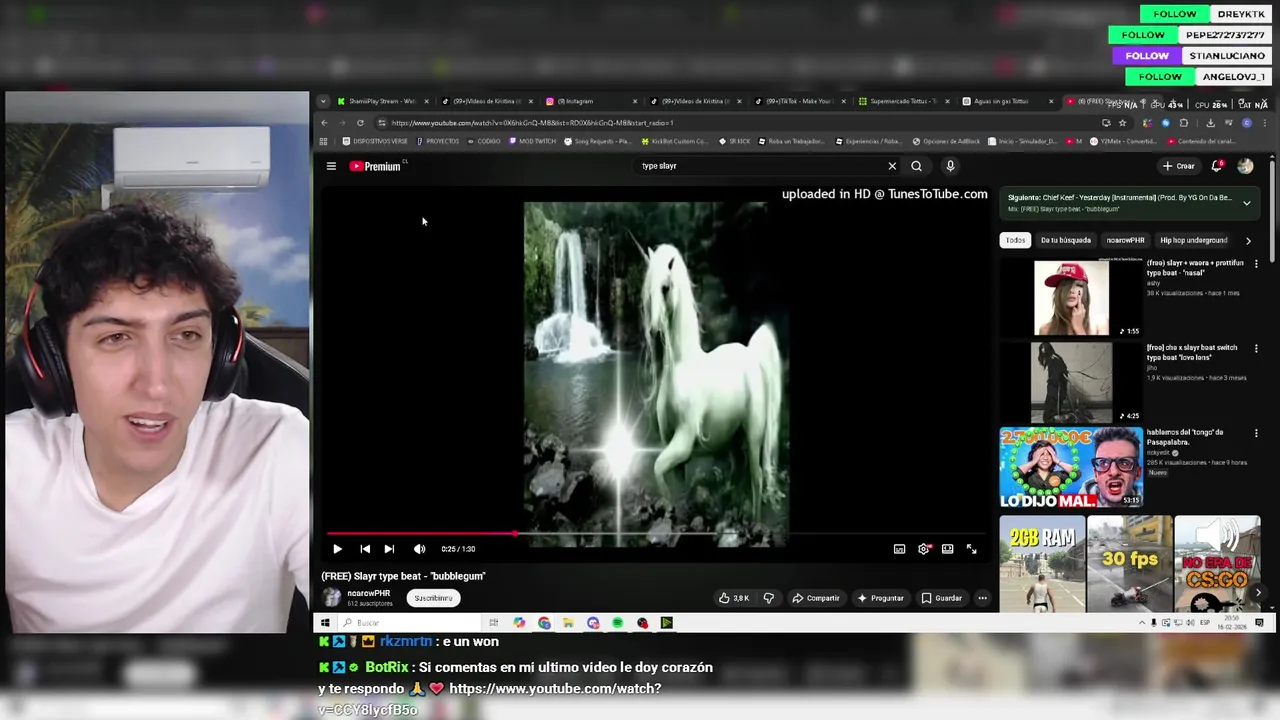Follow DREYKTK in stream overlay
1280x720 pixels.
(x=1175, y=14)
